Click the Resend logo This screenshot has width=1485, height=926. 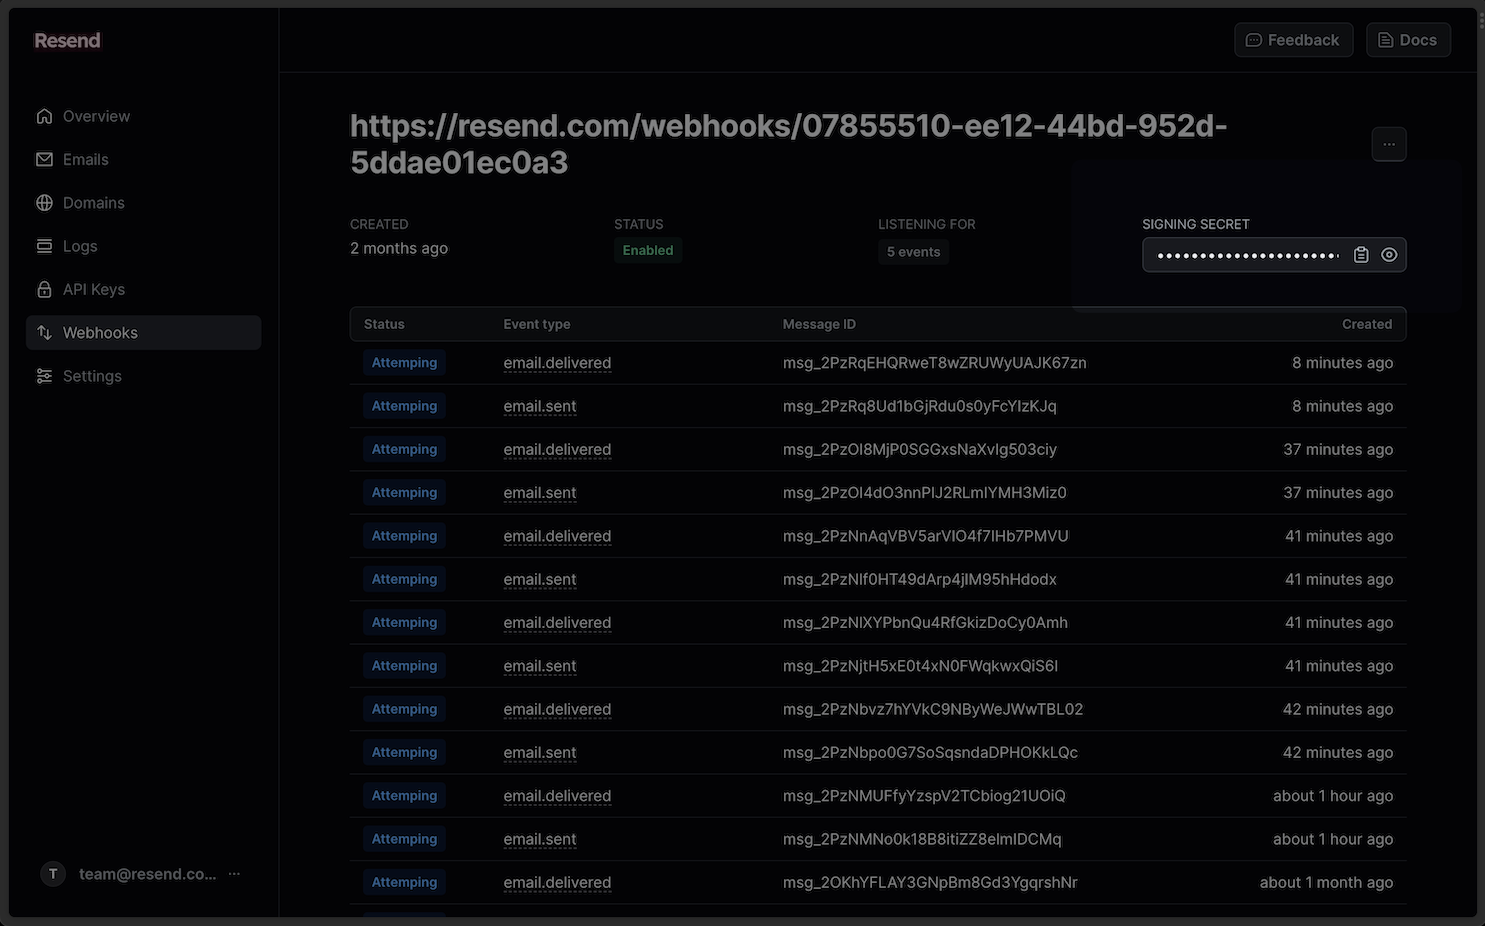[x=67, y=40]
